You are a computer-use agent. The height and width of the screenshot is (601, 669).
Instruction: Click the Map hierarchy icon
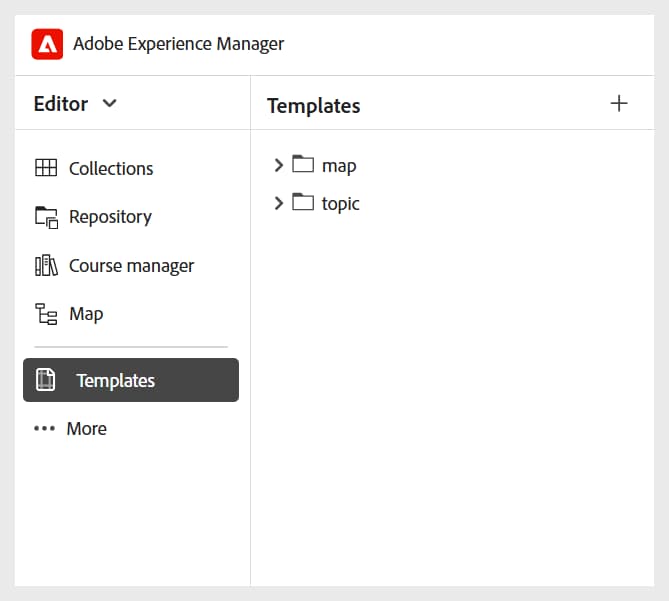(46, 314)
